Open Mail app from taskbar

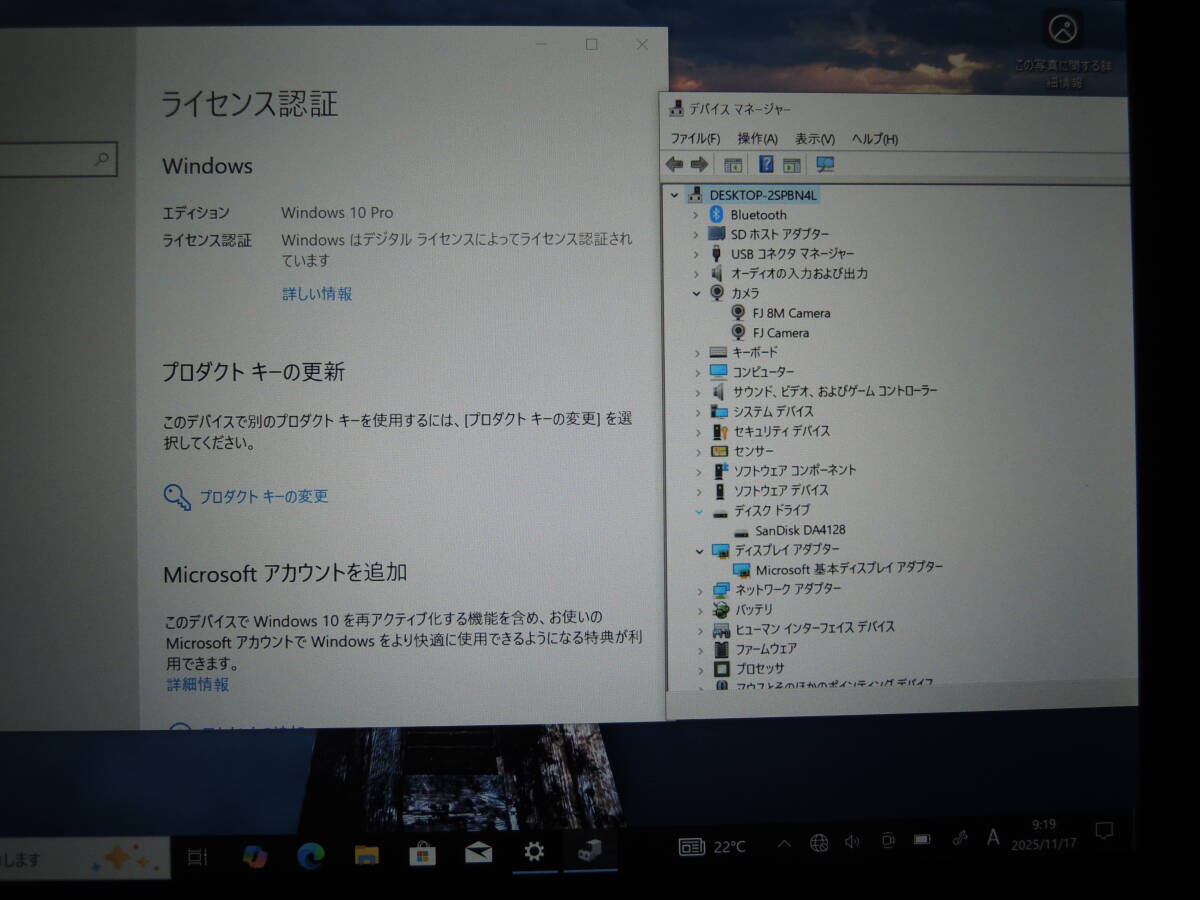coord(479,853)
